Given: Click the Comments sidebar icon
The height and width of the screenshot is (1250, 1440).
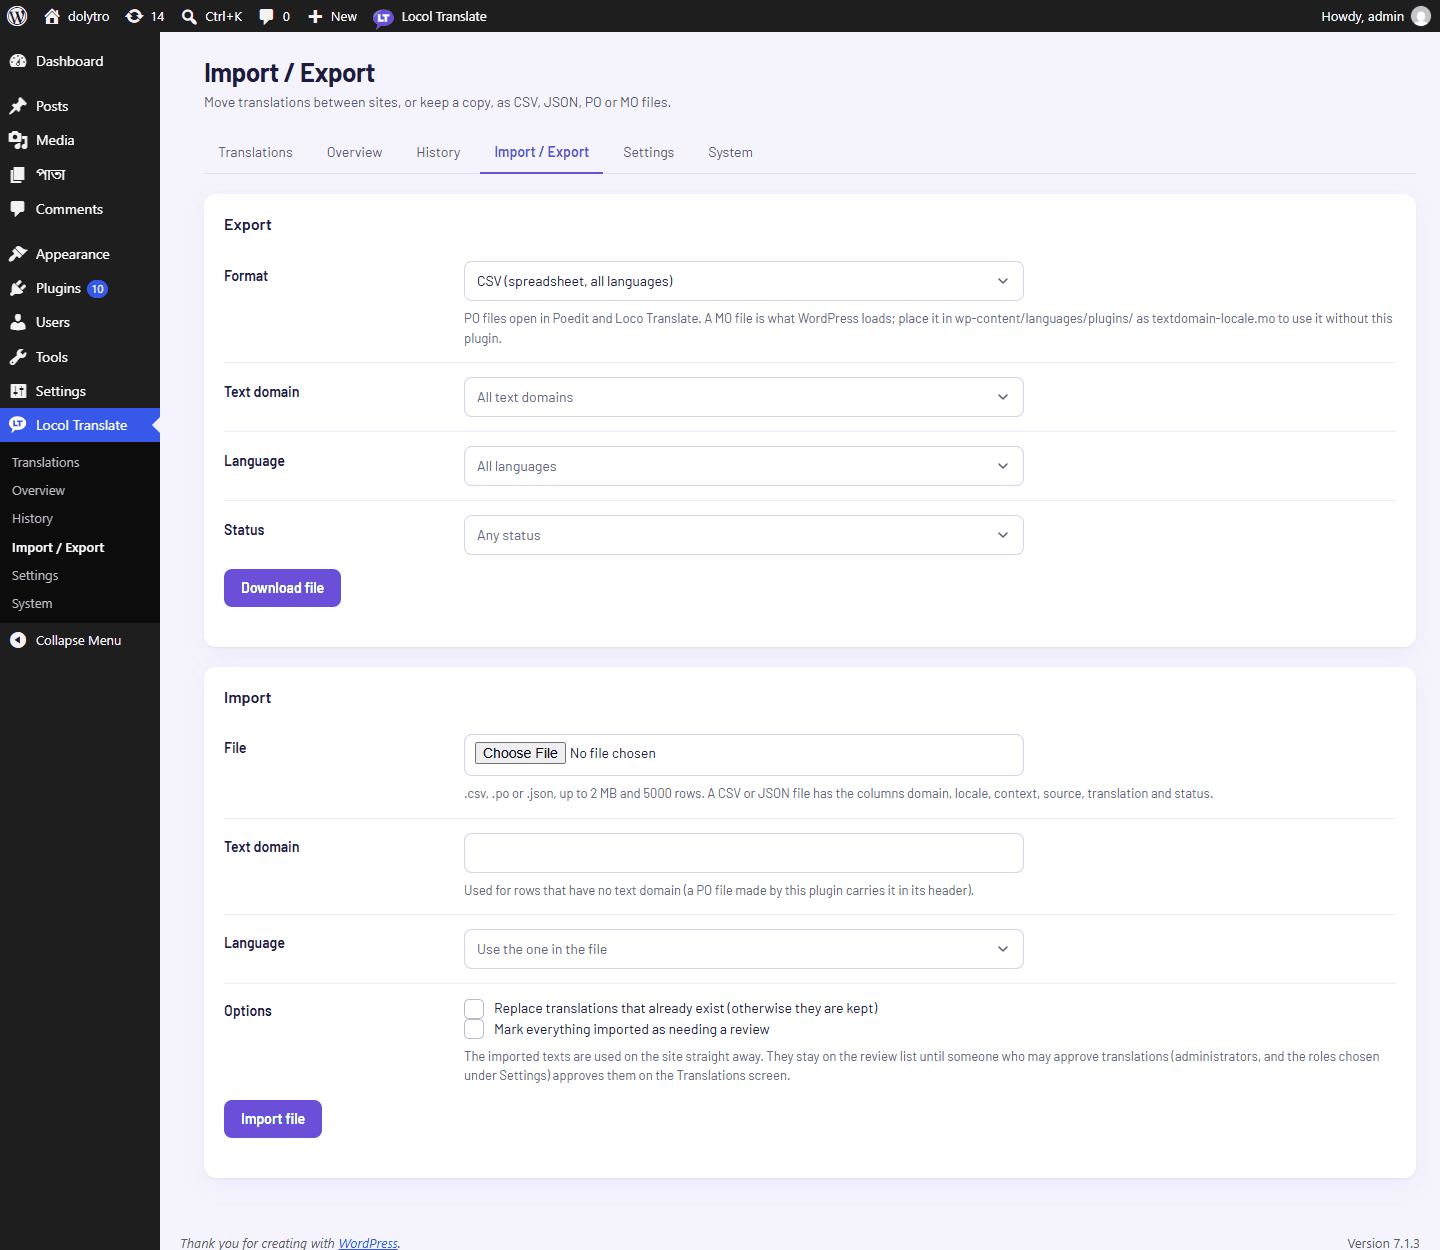Looking at the screenshot, I should point(18,209).
